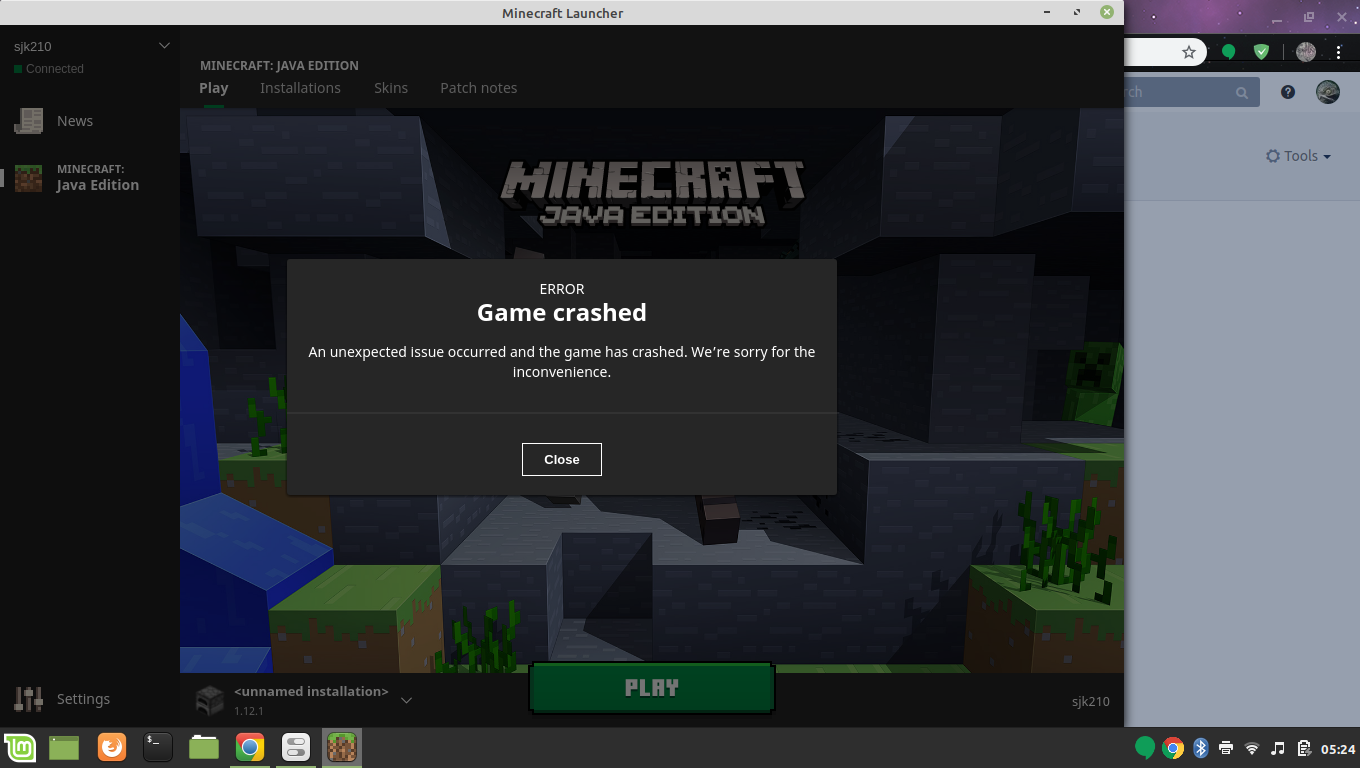This screenshot has width=1360, height=768.
Task: Open Terminal from the taskbar
Action: tap(158, 748)
